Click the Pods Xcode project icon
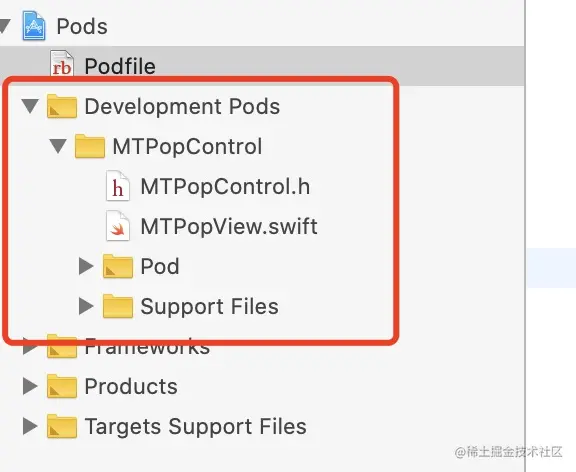 tap(34, 26)
